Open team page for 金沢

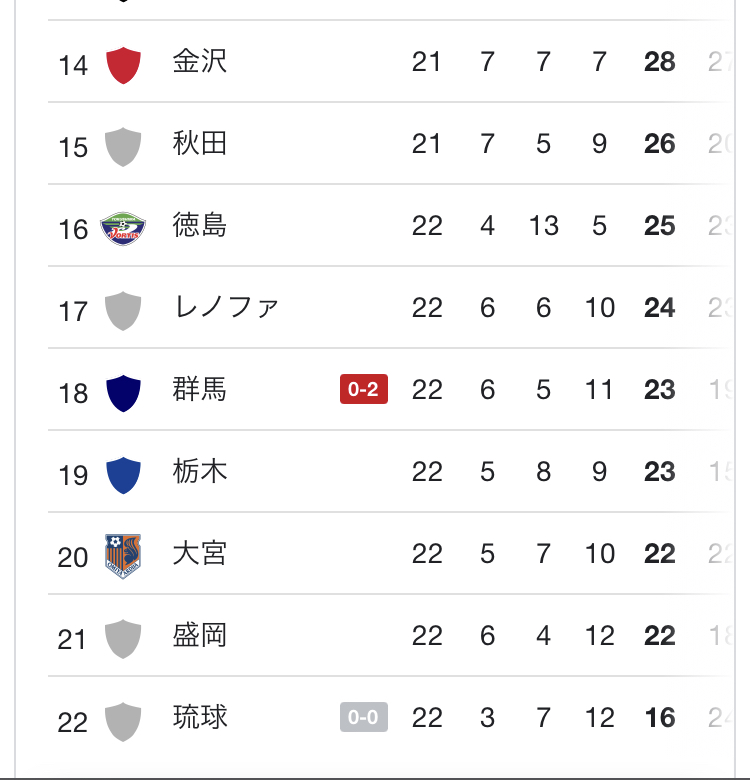200,62
